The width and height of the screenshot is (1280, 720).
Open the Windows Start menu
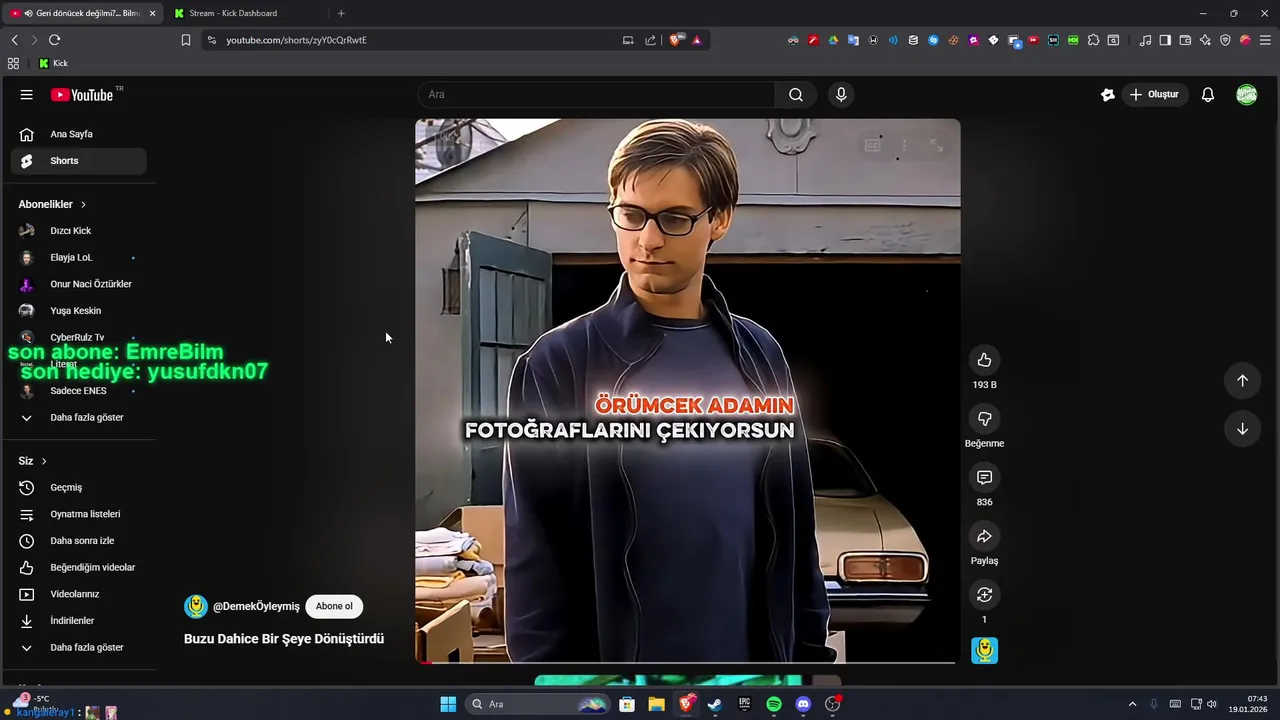(448, 704)
